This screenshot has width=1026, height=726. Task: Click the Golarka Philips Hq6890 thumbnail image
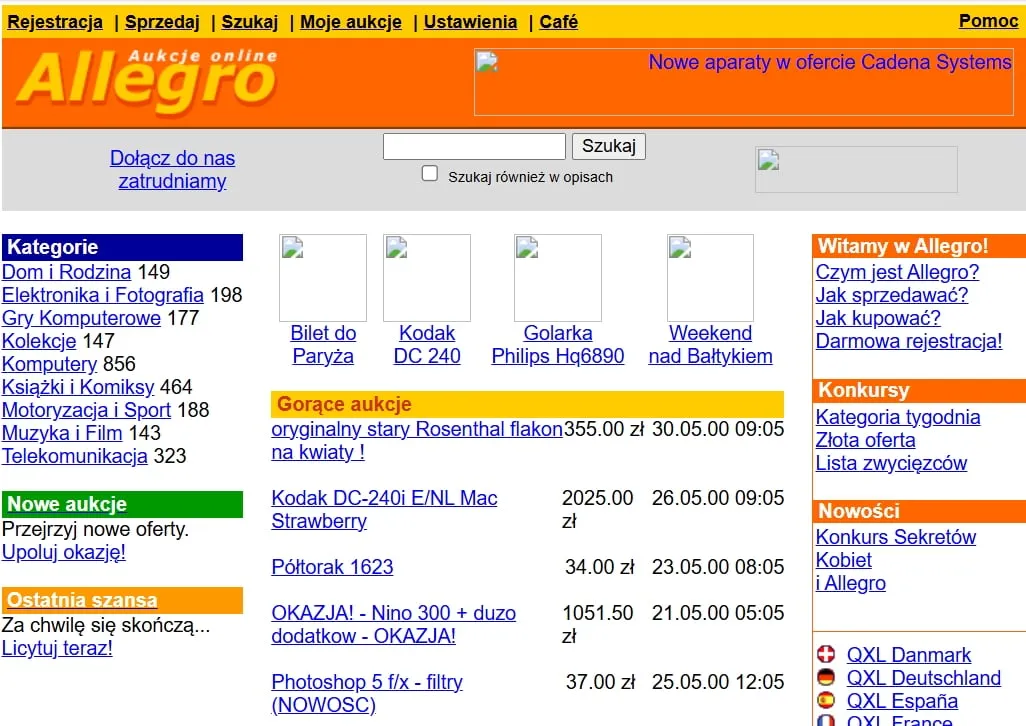click(x=557, y=278)
